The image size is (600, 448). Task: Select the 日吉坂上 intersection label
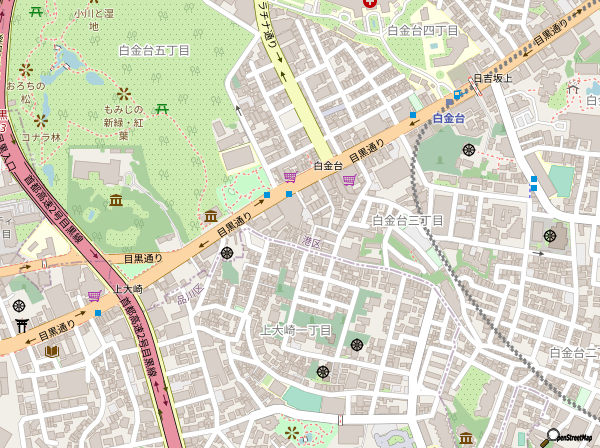pos(493,78)
